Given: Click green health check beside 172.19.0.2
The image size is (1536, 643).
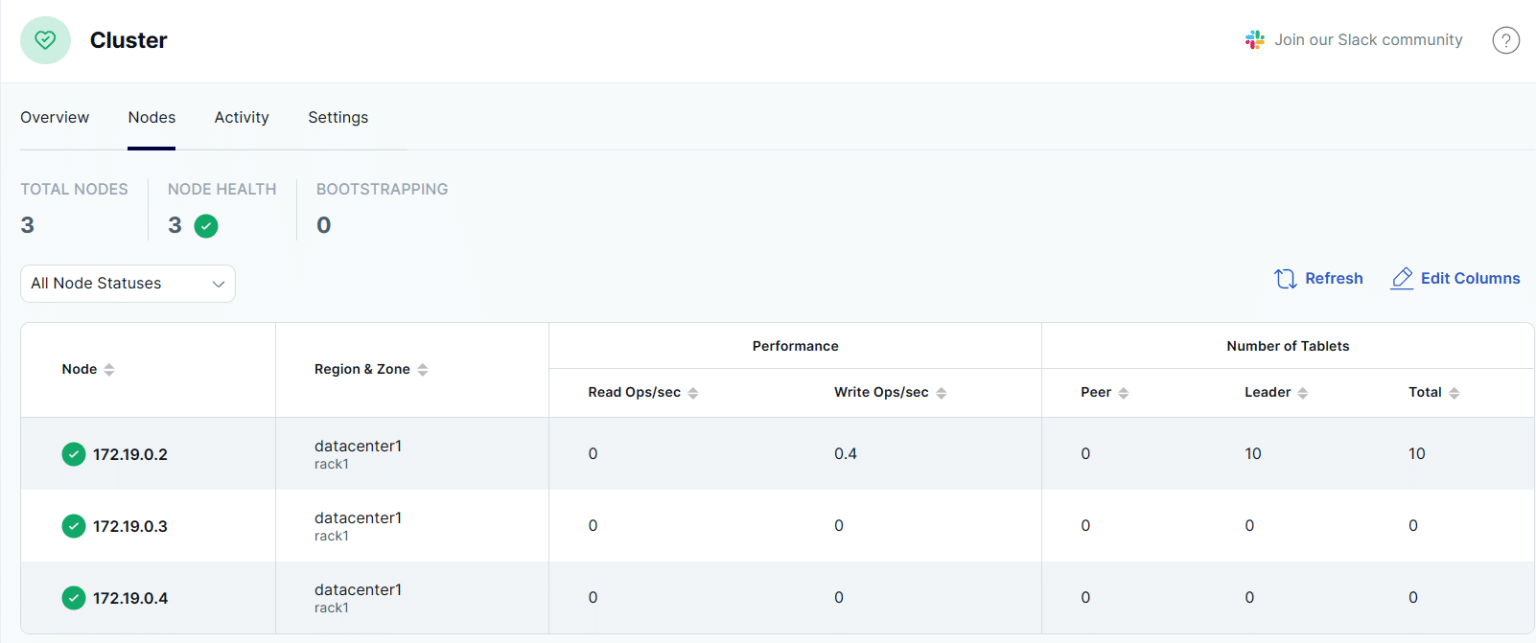Looking at the screenshot, I should (x=73, y=454).
